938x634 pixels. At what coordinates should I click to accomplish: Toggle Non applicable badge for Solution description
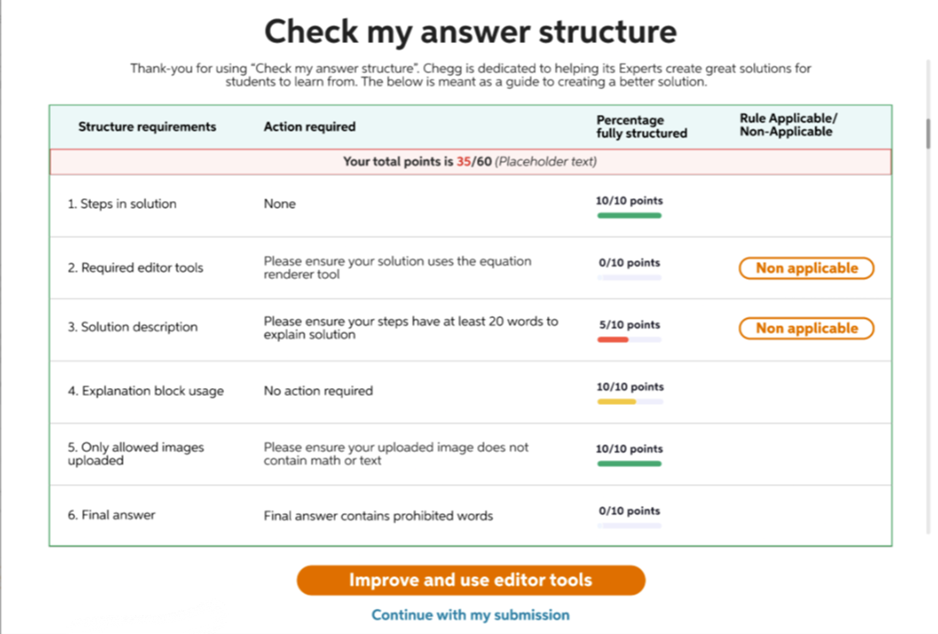pyautogui.click(x=806, y=328)
